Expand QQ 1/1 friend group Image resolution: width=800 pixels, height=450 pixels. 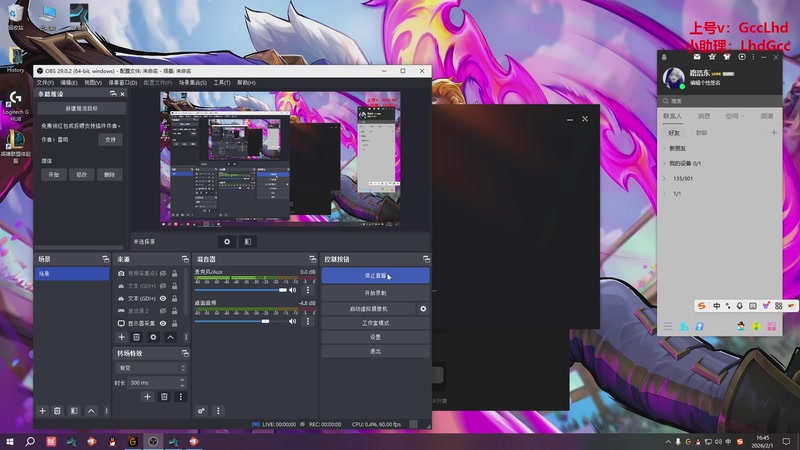click(664, 194)
